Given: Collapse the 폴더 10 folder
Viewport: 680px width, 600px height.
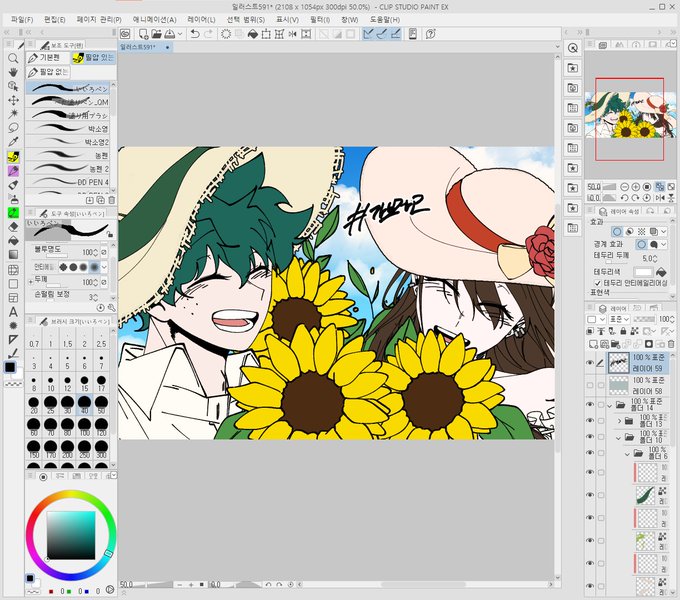Looking at the screenshot, I should [619, 438].
